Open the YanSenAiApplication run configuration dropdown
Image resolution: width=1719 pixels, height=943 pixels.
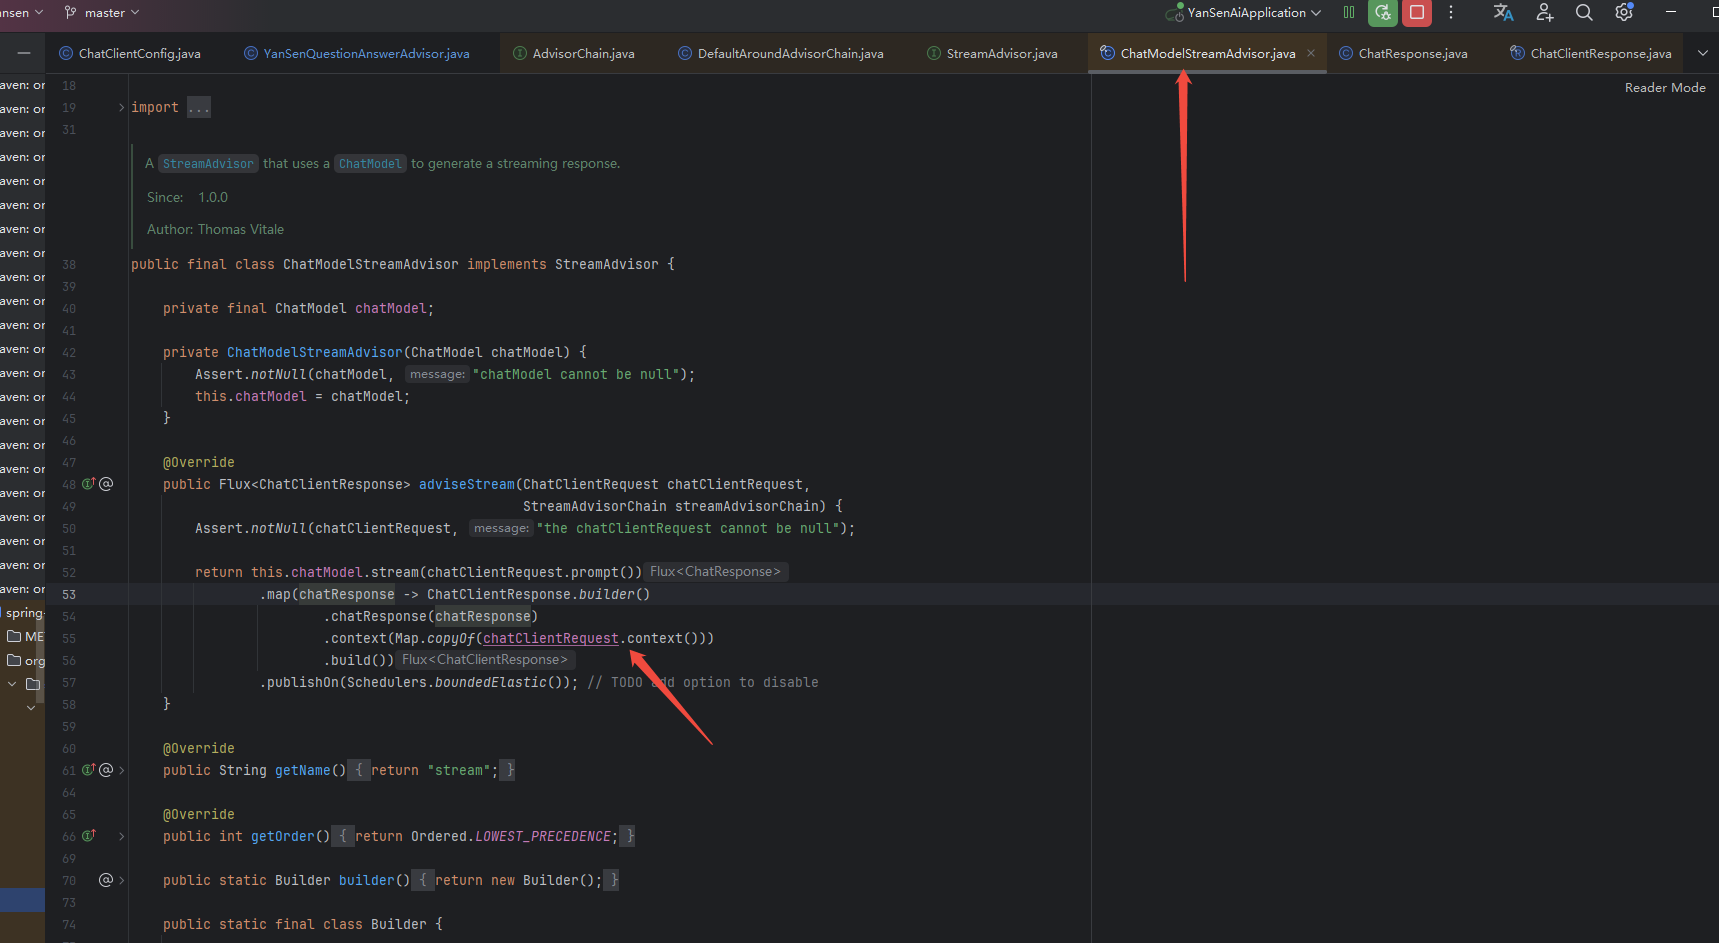tap(1245, 13)
